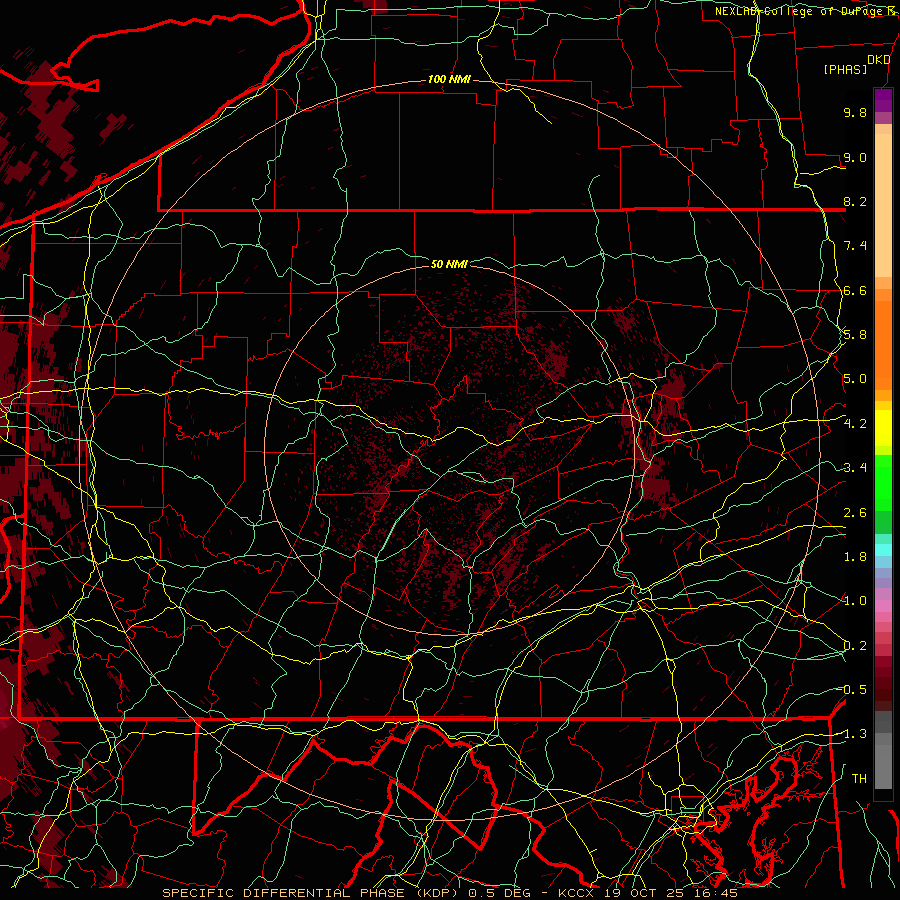Click the bright yellow color scale segment

point(883,428)
